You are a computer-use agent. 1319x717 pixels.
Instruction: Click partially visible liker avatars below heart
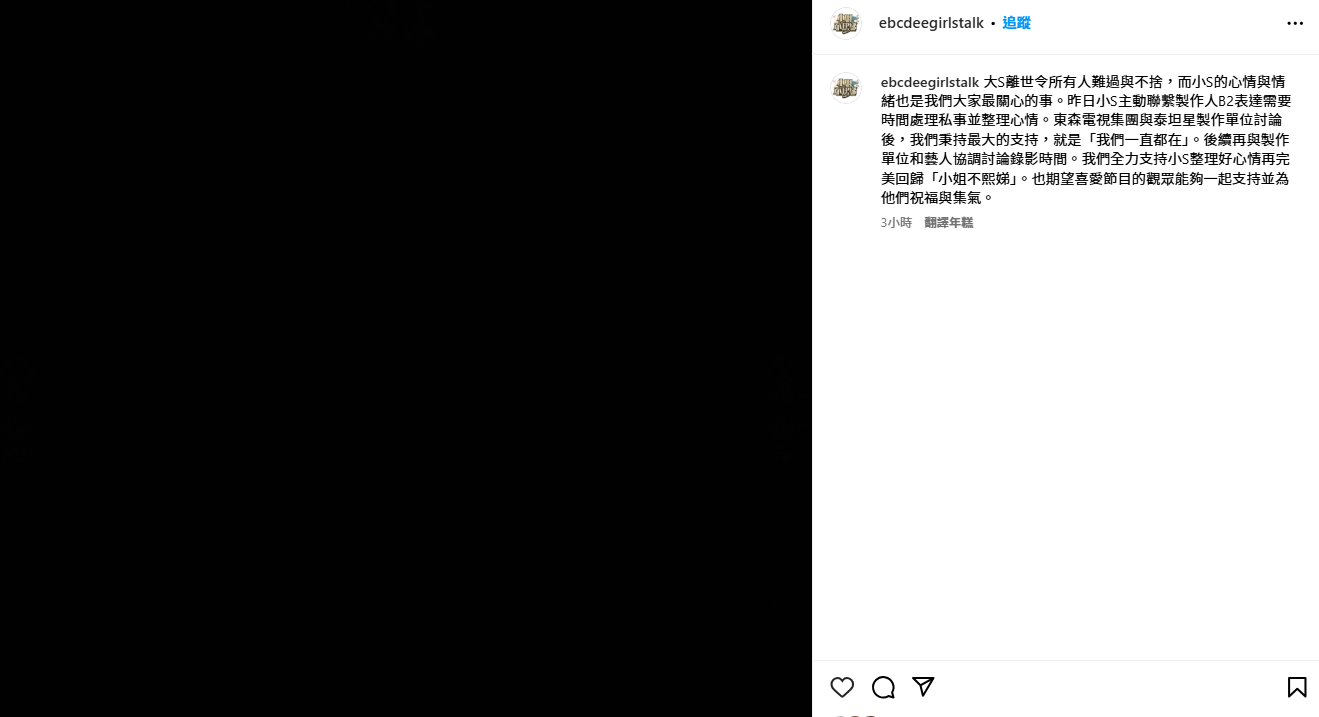[x=856, y=714]
